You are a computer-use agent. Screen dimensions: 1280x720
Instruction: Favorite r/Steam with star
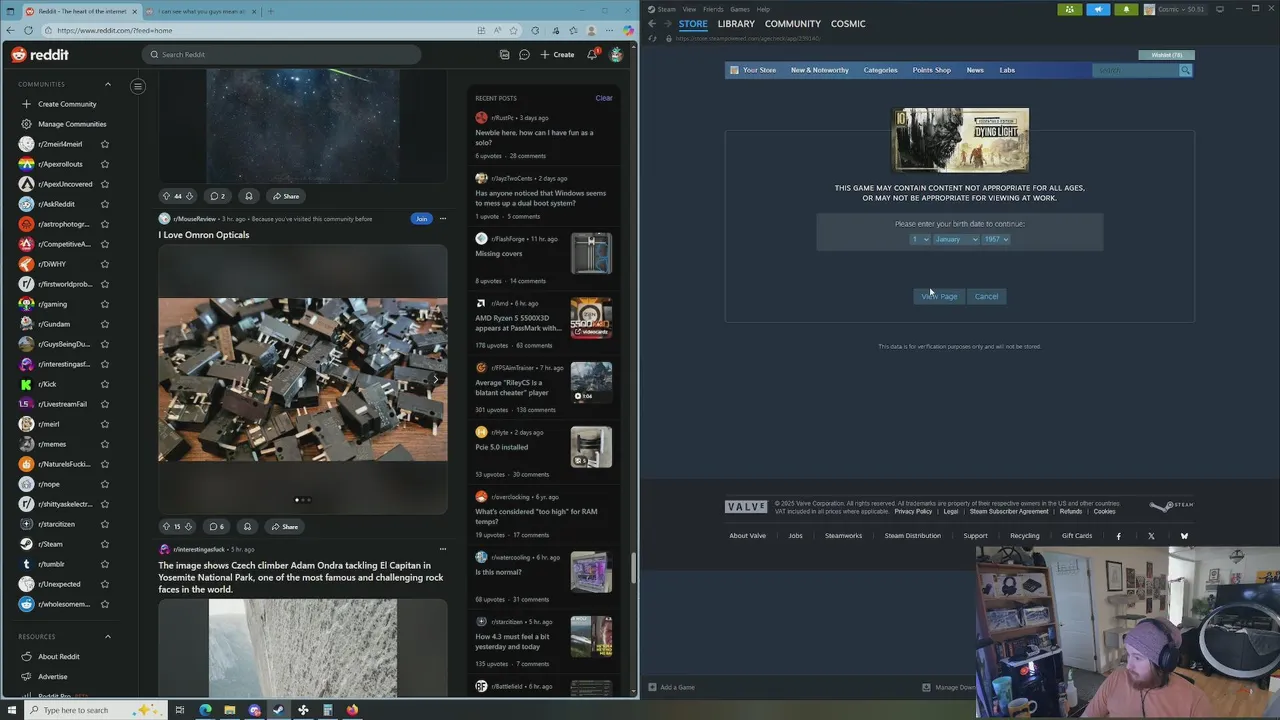(105, 544)
